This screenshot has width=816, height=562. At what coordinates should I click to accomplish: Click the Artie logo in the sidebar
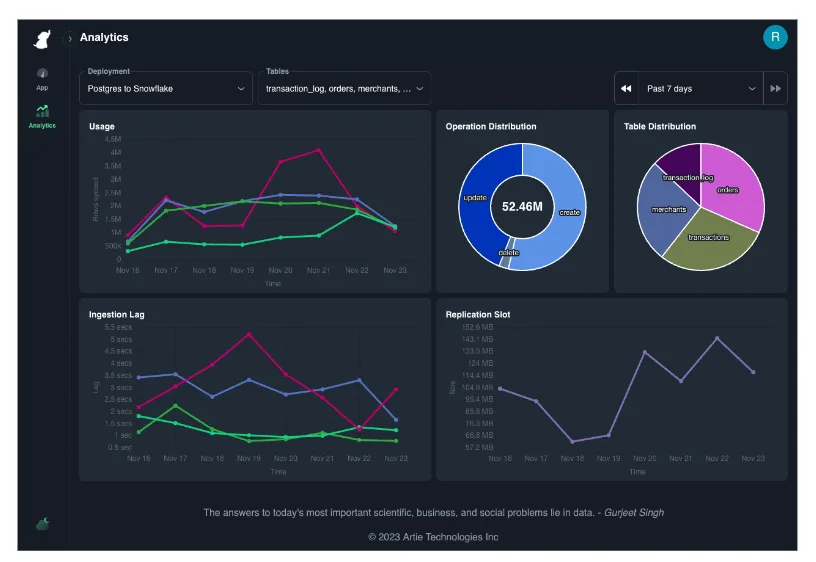point(42,39)
